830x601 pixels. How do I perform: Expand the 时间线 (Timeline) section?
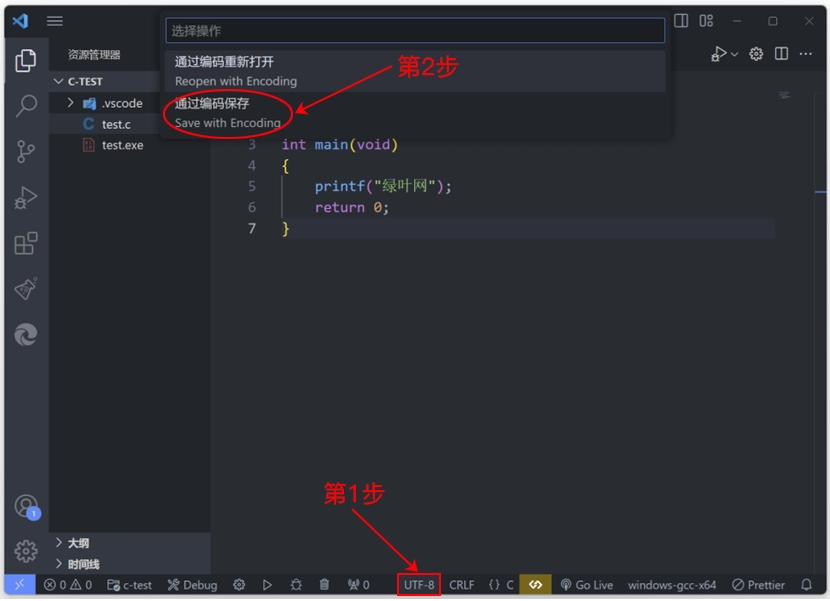(80, 562)
